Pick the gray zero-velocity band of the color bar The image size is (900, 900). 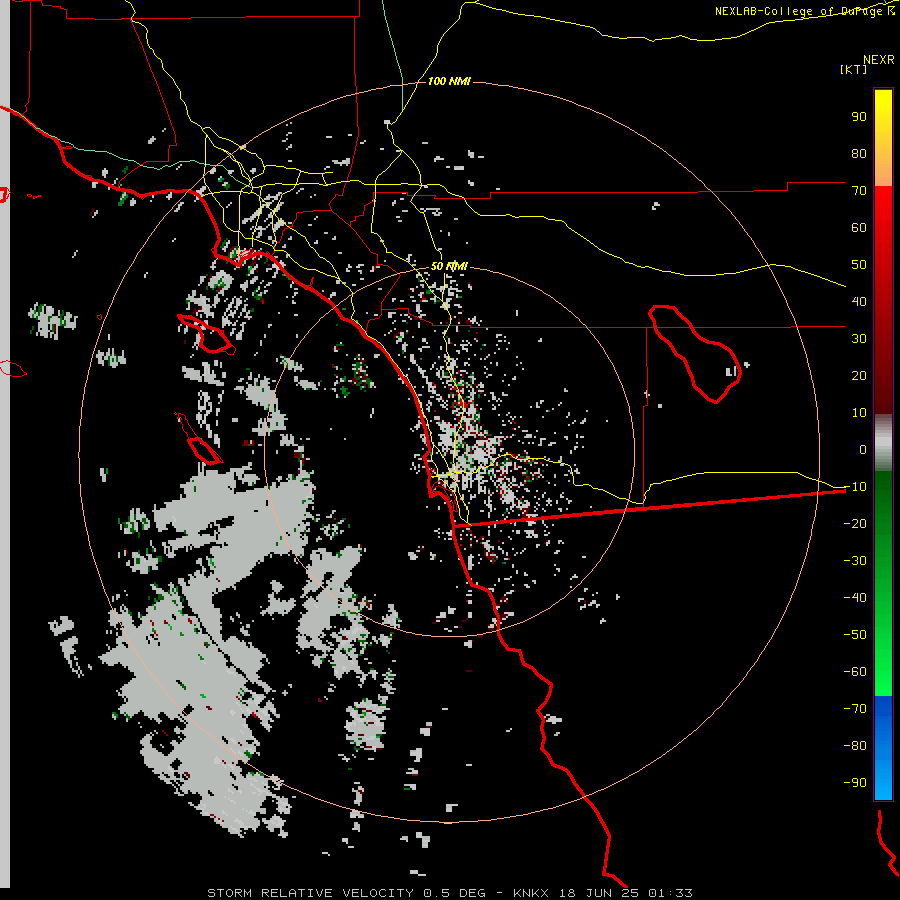click(x=883, y=443)
